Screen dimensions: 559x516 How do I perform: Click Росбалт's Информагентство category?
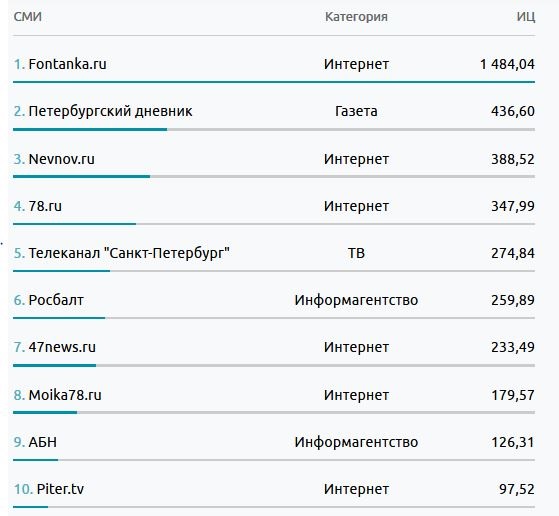[356, 301]
